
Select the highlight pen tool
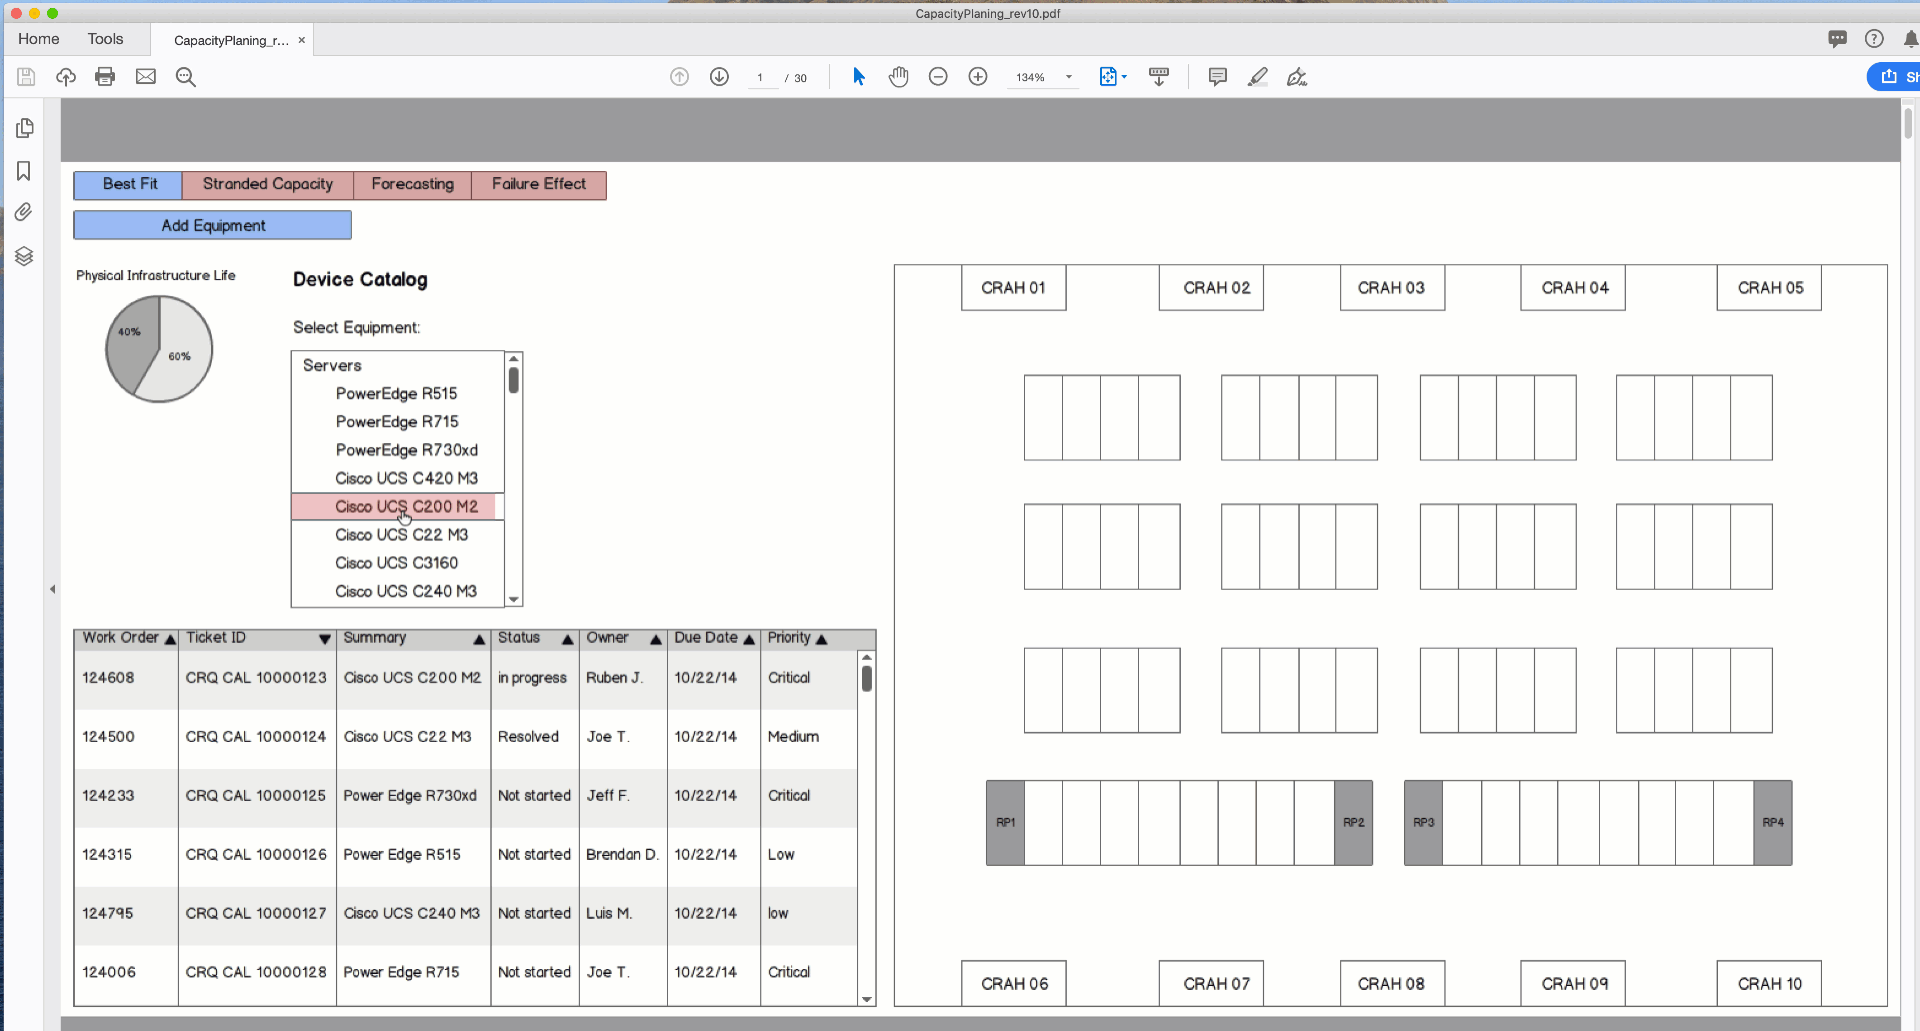1258,77
